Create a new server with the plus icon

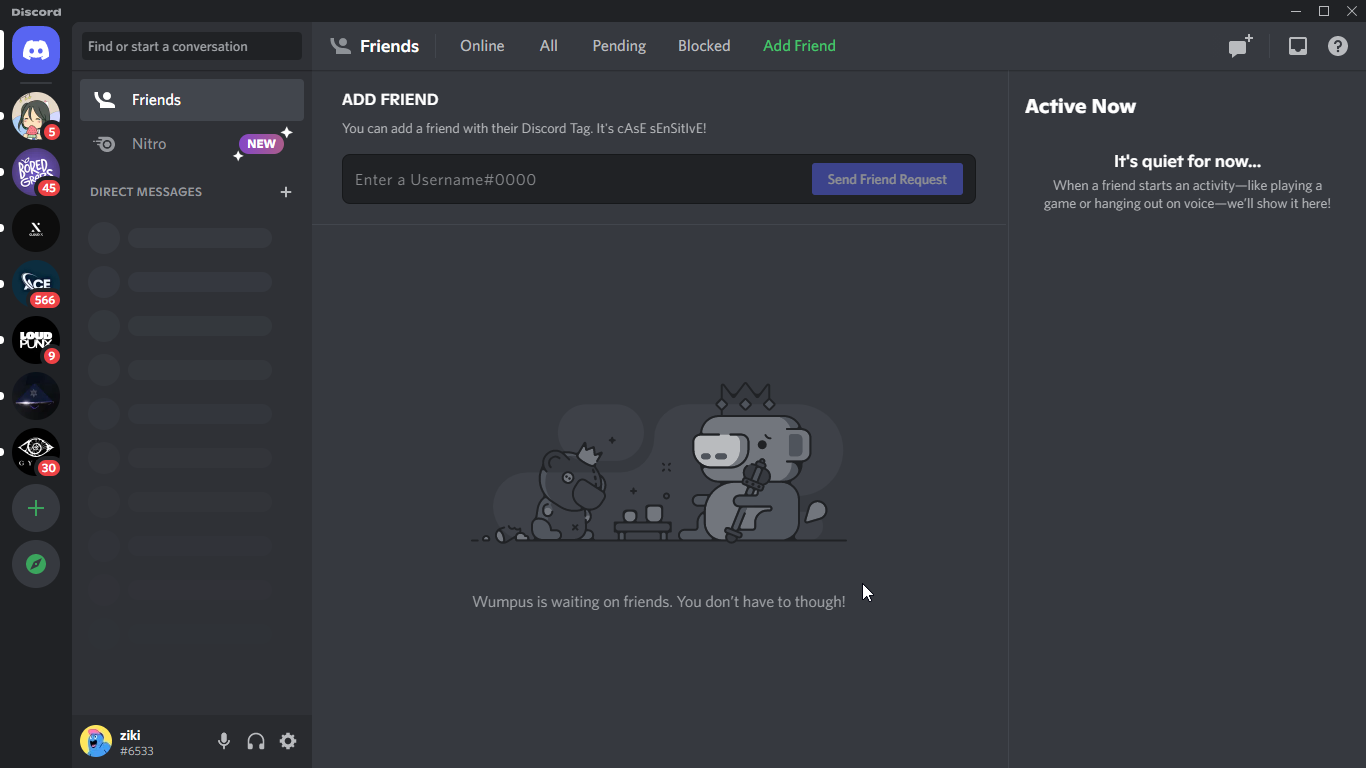(35, 508)
